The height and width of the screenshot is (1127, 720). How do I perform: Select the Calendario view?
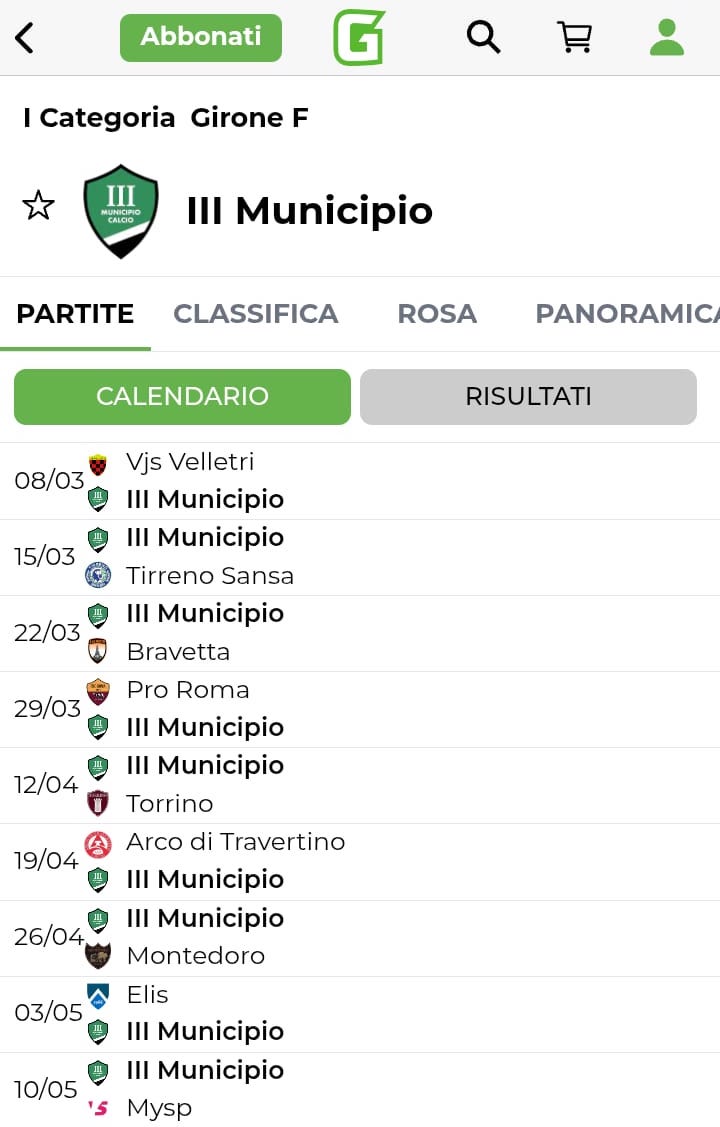(182, 397)
